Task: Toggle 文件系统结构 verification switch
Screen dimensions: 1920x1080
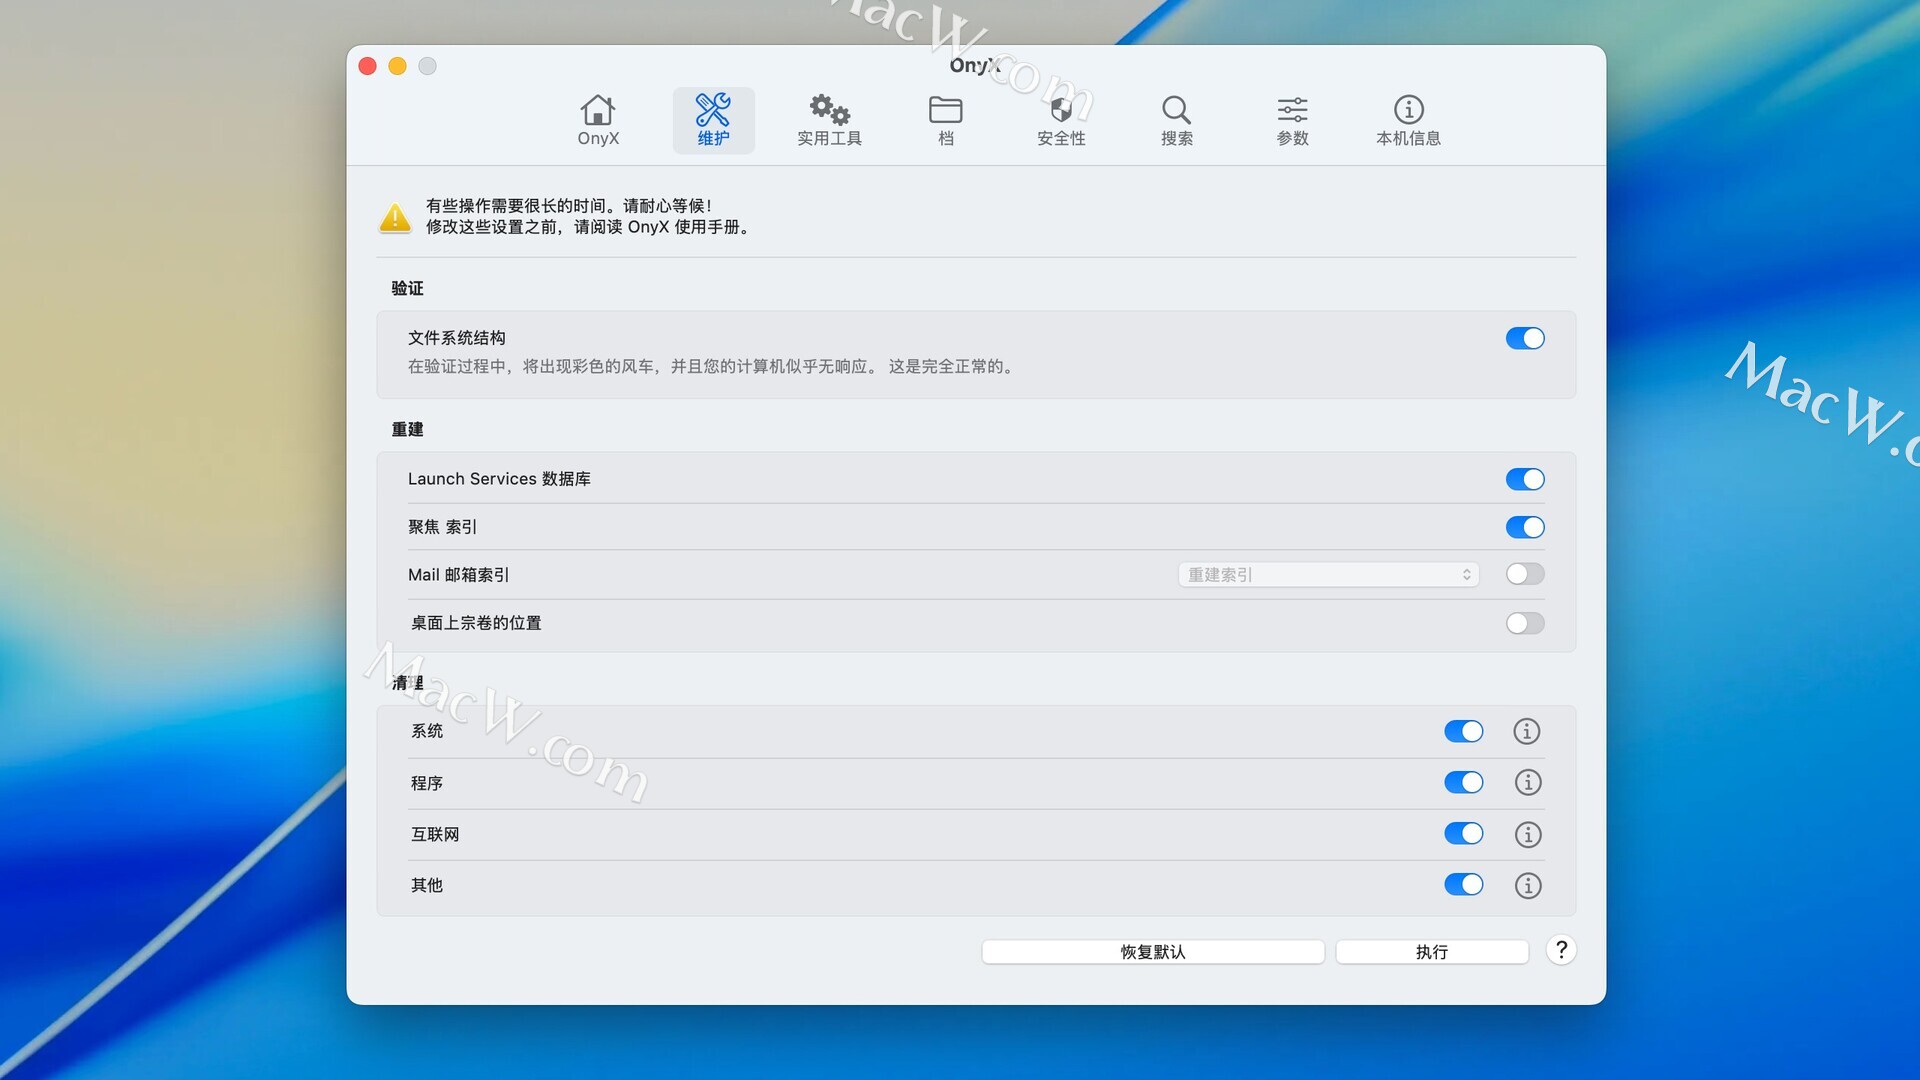Action: 1525,338
